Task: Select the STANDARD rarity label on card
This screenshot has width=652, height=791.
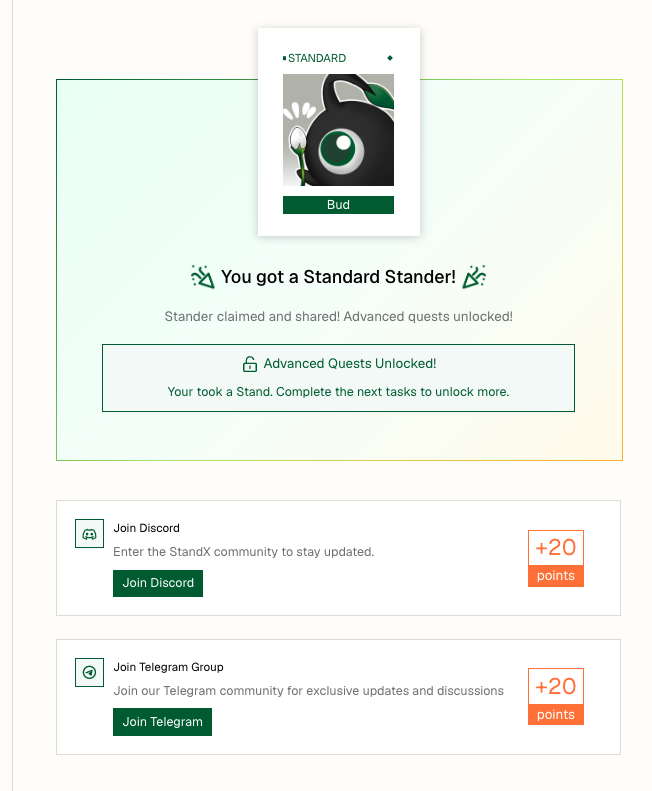Action: [x=317, y=59]
